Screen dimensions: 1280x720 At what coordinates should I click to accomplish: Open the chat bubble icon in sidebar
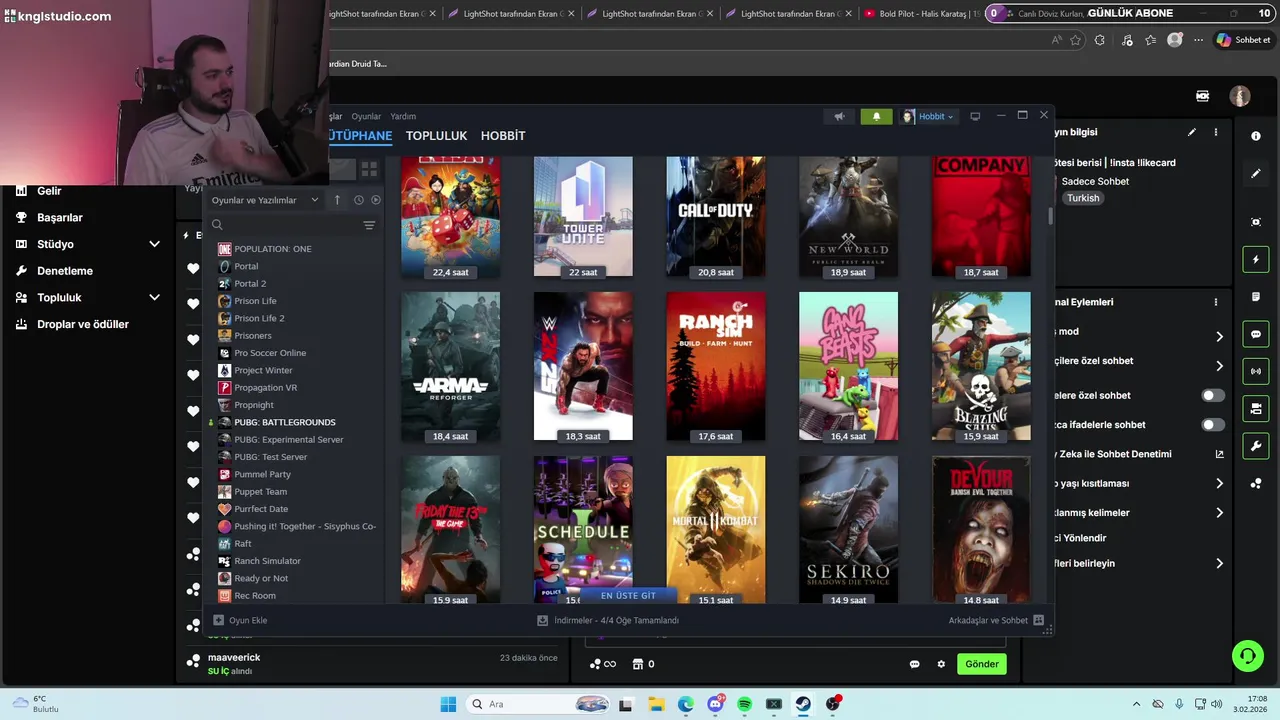click(1256, 334)
